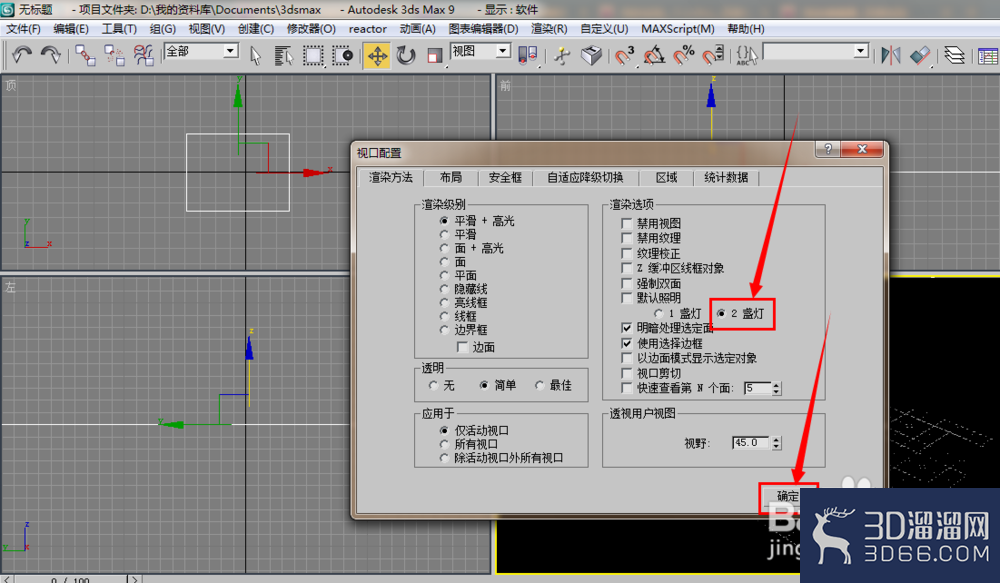Click the Mirror tool icon
This screenshot has width=1000, height=583.
click(x=890, y=56)
